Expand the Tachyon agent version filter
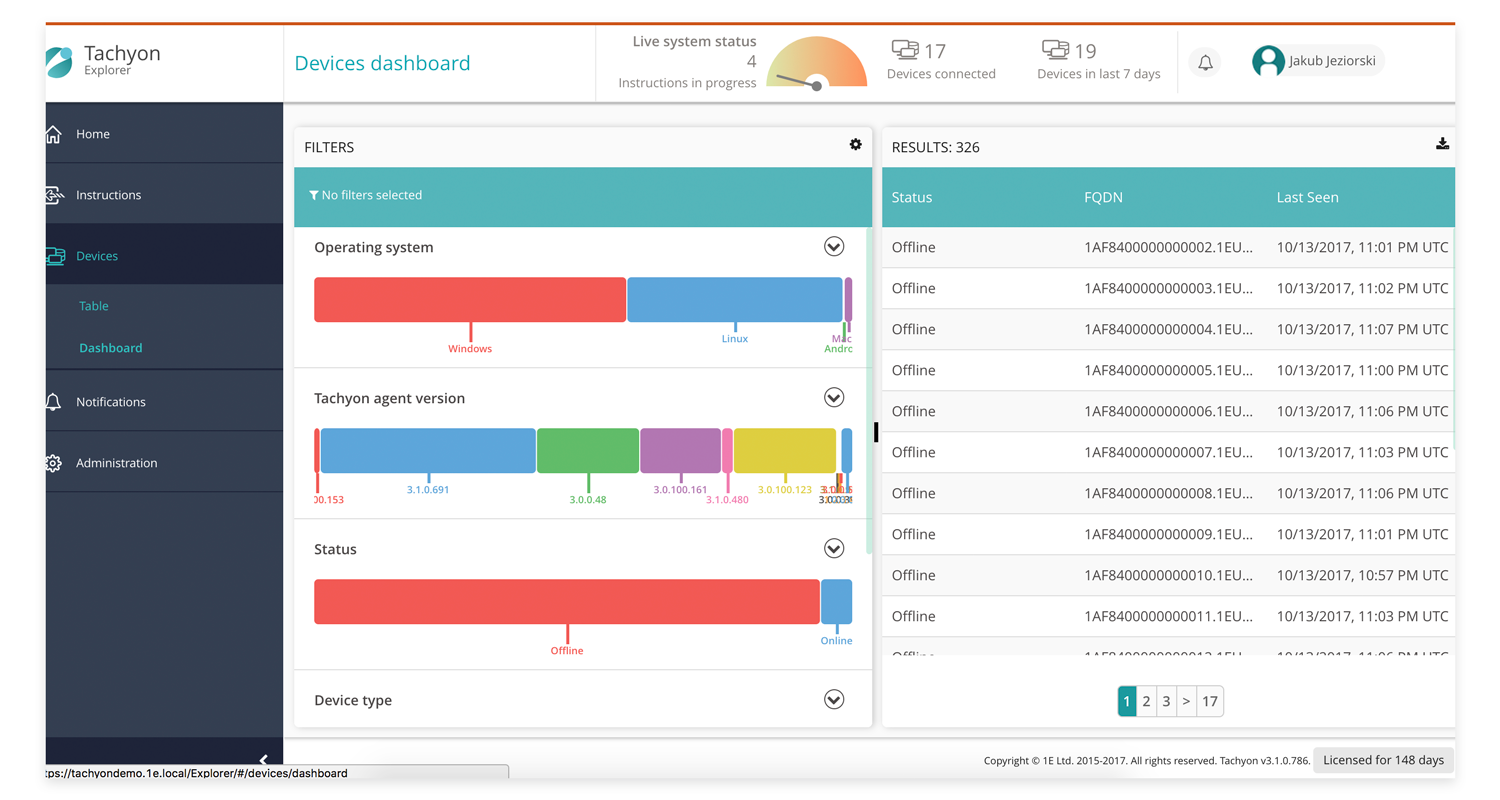The height and width of the screenshot is (800, 1500). point(834,398)
